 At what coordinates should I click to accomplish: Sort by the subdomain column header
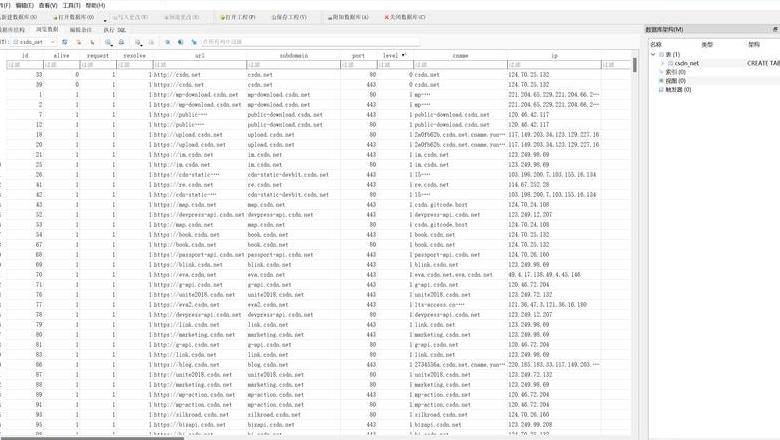pyautogui.click(x=293, y=56)
